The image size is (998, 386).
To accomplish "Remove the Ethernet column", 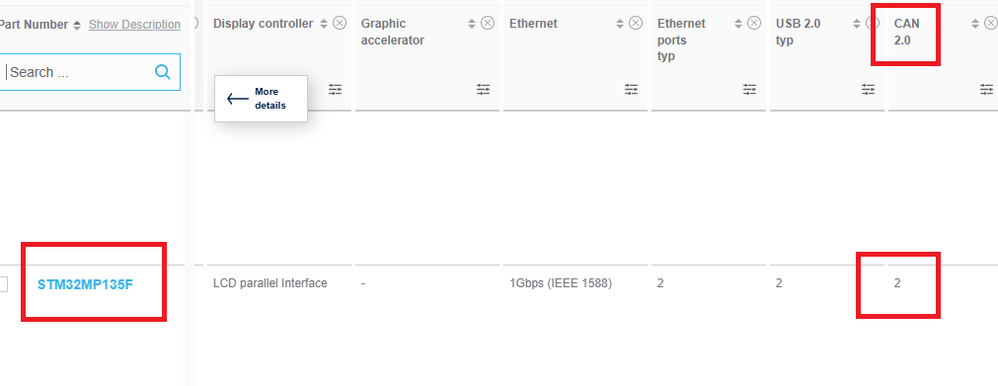I will tap(636, 24).
